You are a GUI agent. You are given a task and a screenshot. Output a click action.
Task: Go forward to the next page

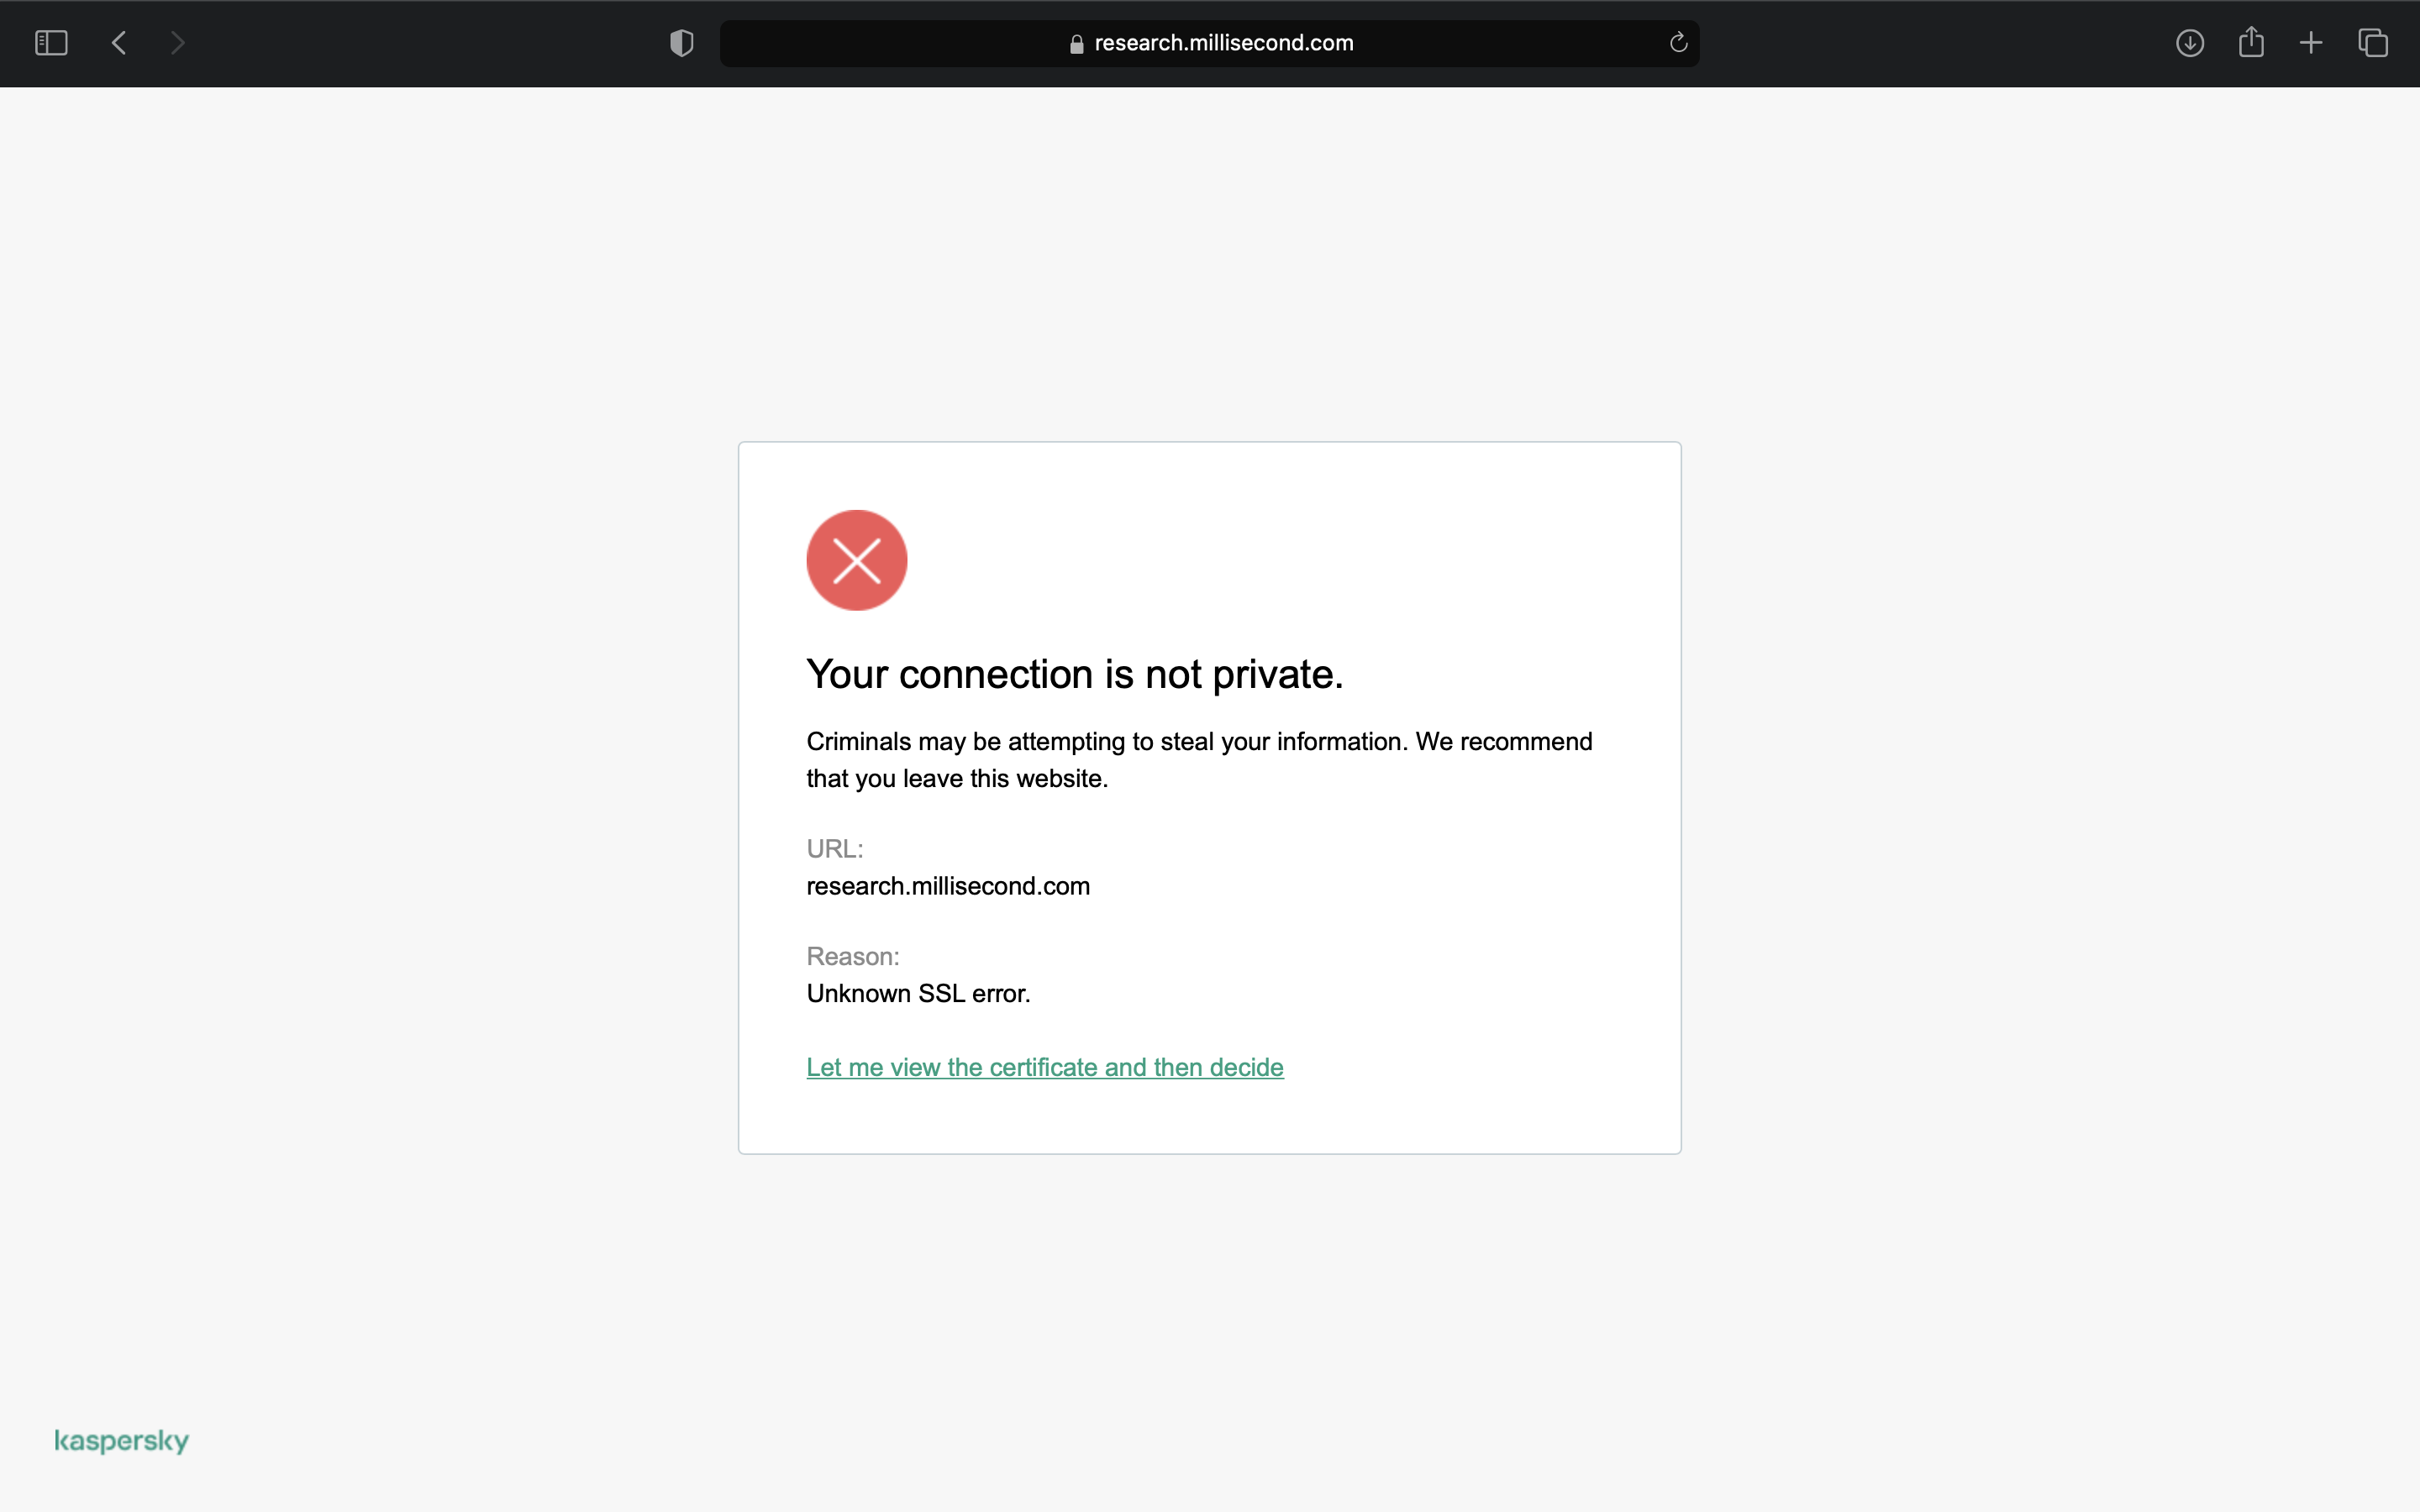click(177, 43)
